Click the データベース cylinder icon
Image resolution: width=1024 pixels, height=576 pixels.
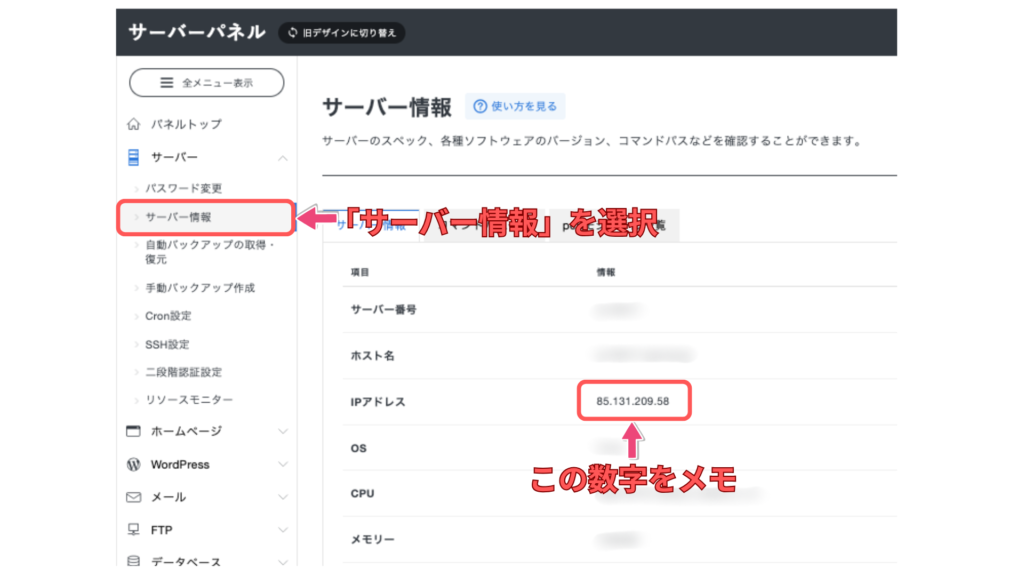point(133,562)
